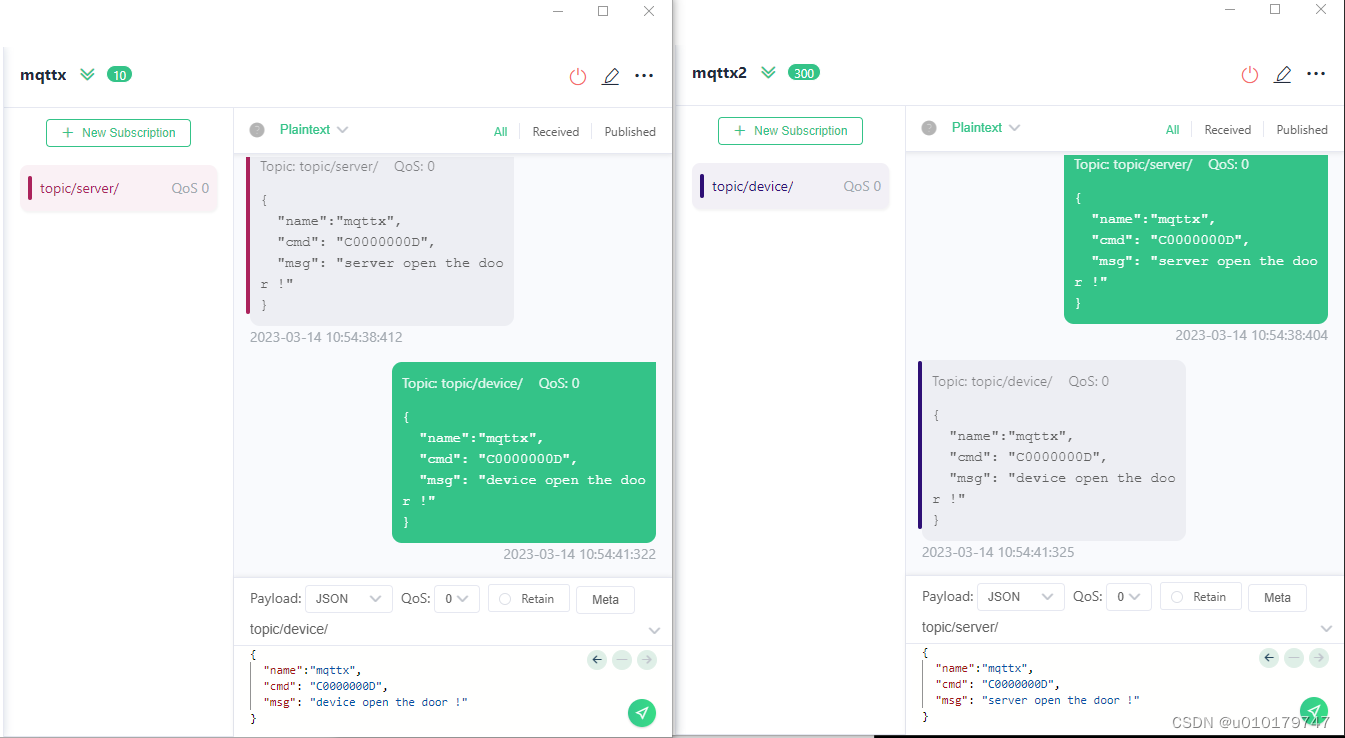The image size is (1345, 738).
Task: Open Payload JSON dropdown in mqttx2 window
Action: coord(1020,596)
